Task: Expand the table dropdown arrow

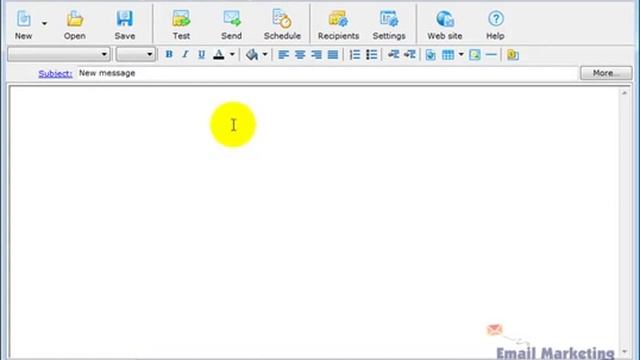Action: [x=461, y=54]
